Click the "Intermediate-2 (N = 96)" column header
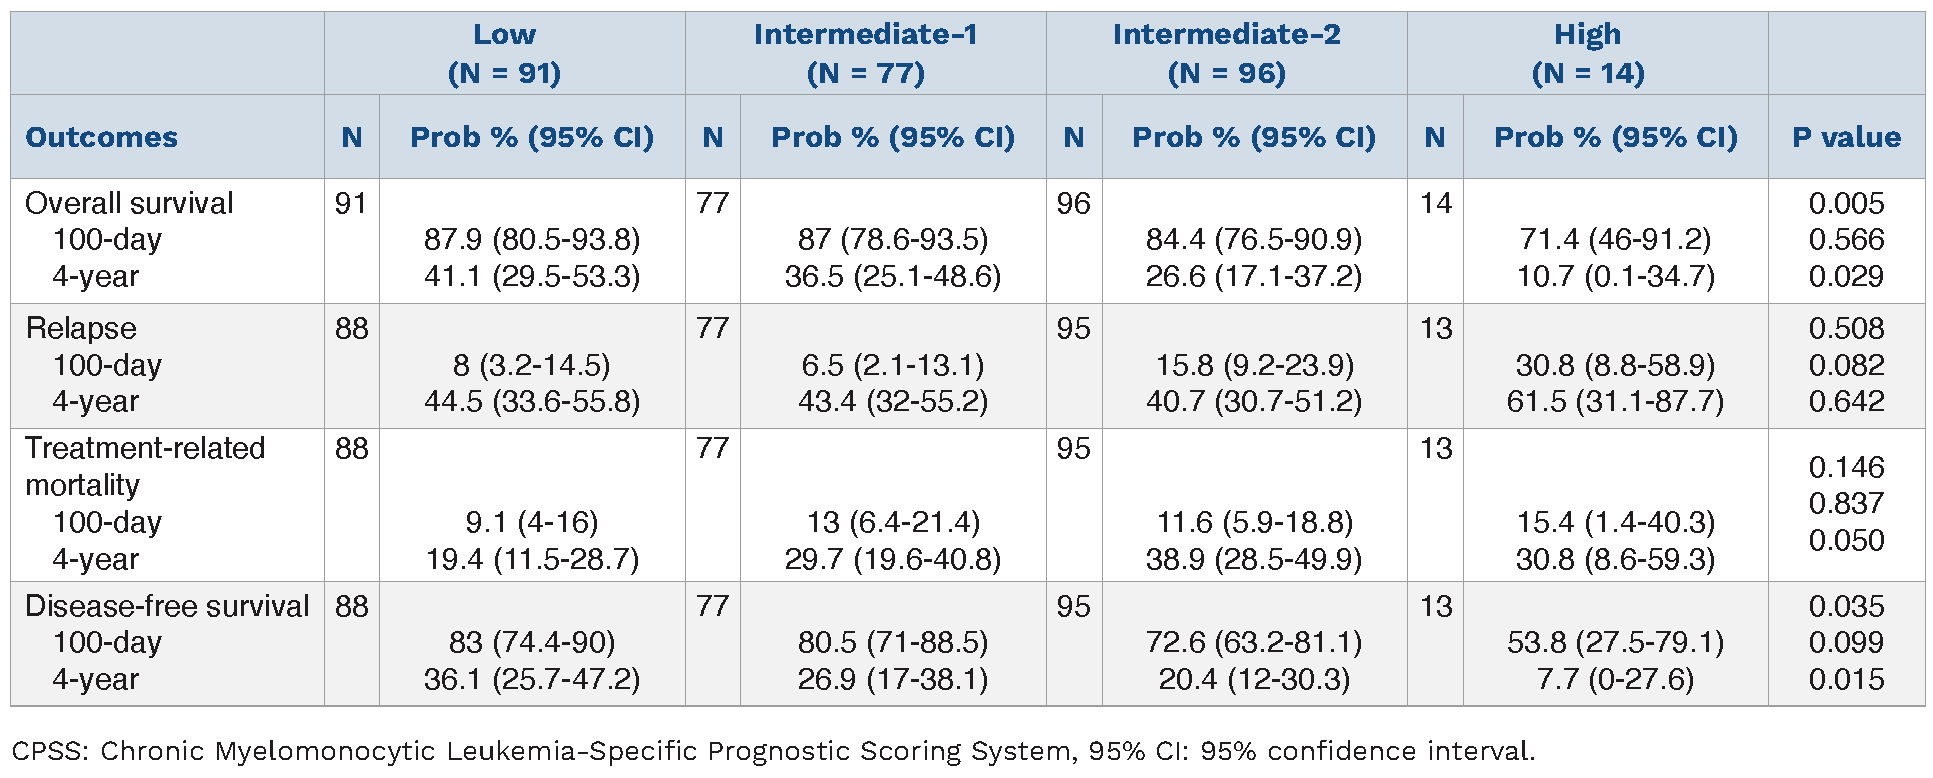 (1226, 53)
